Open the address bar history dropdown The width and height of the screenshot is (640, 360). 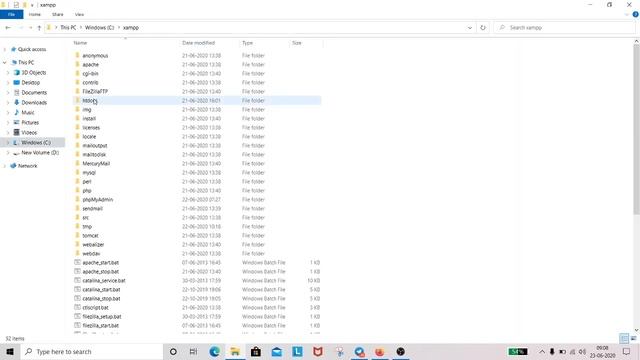(470, 28)
